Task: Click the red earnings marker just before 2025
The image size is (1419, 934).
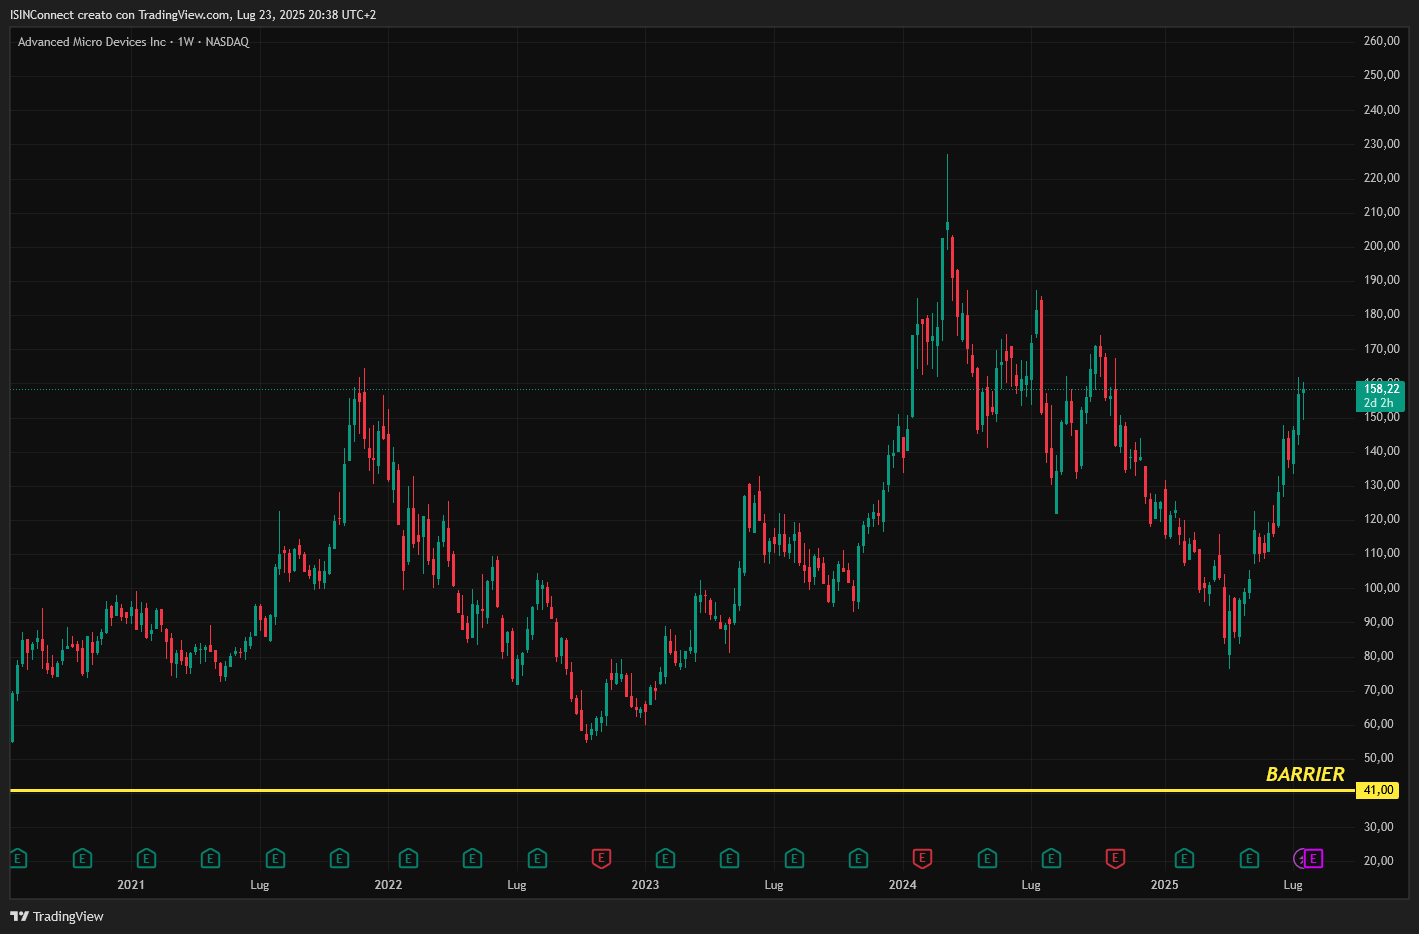Action: point(1115,858)
